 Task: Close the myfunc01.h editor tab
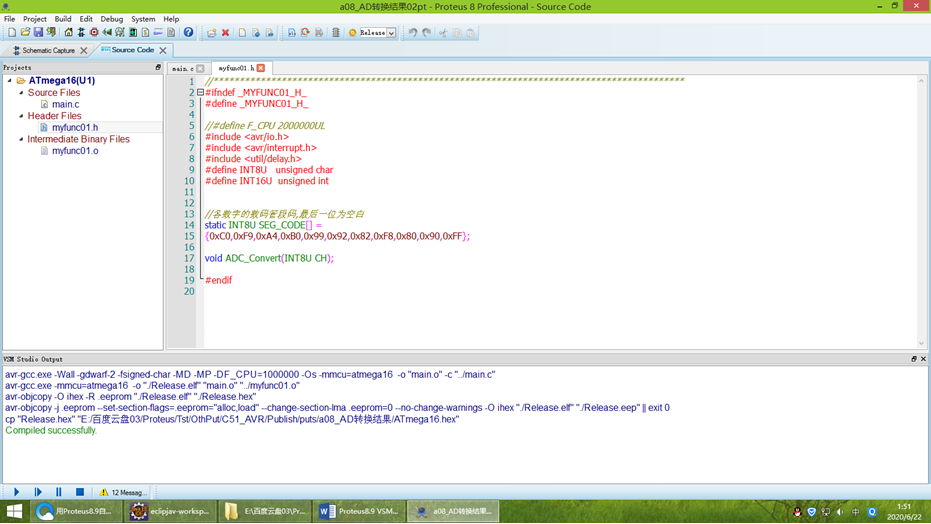pyautogui.click(x=261, y=68)
